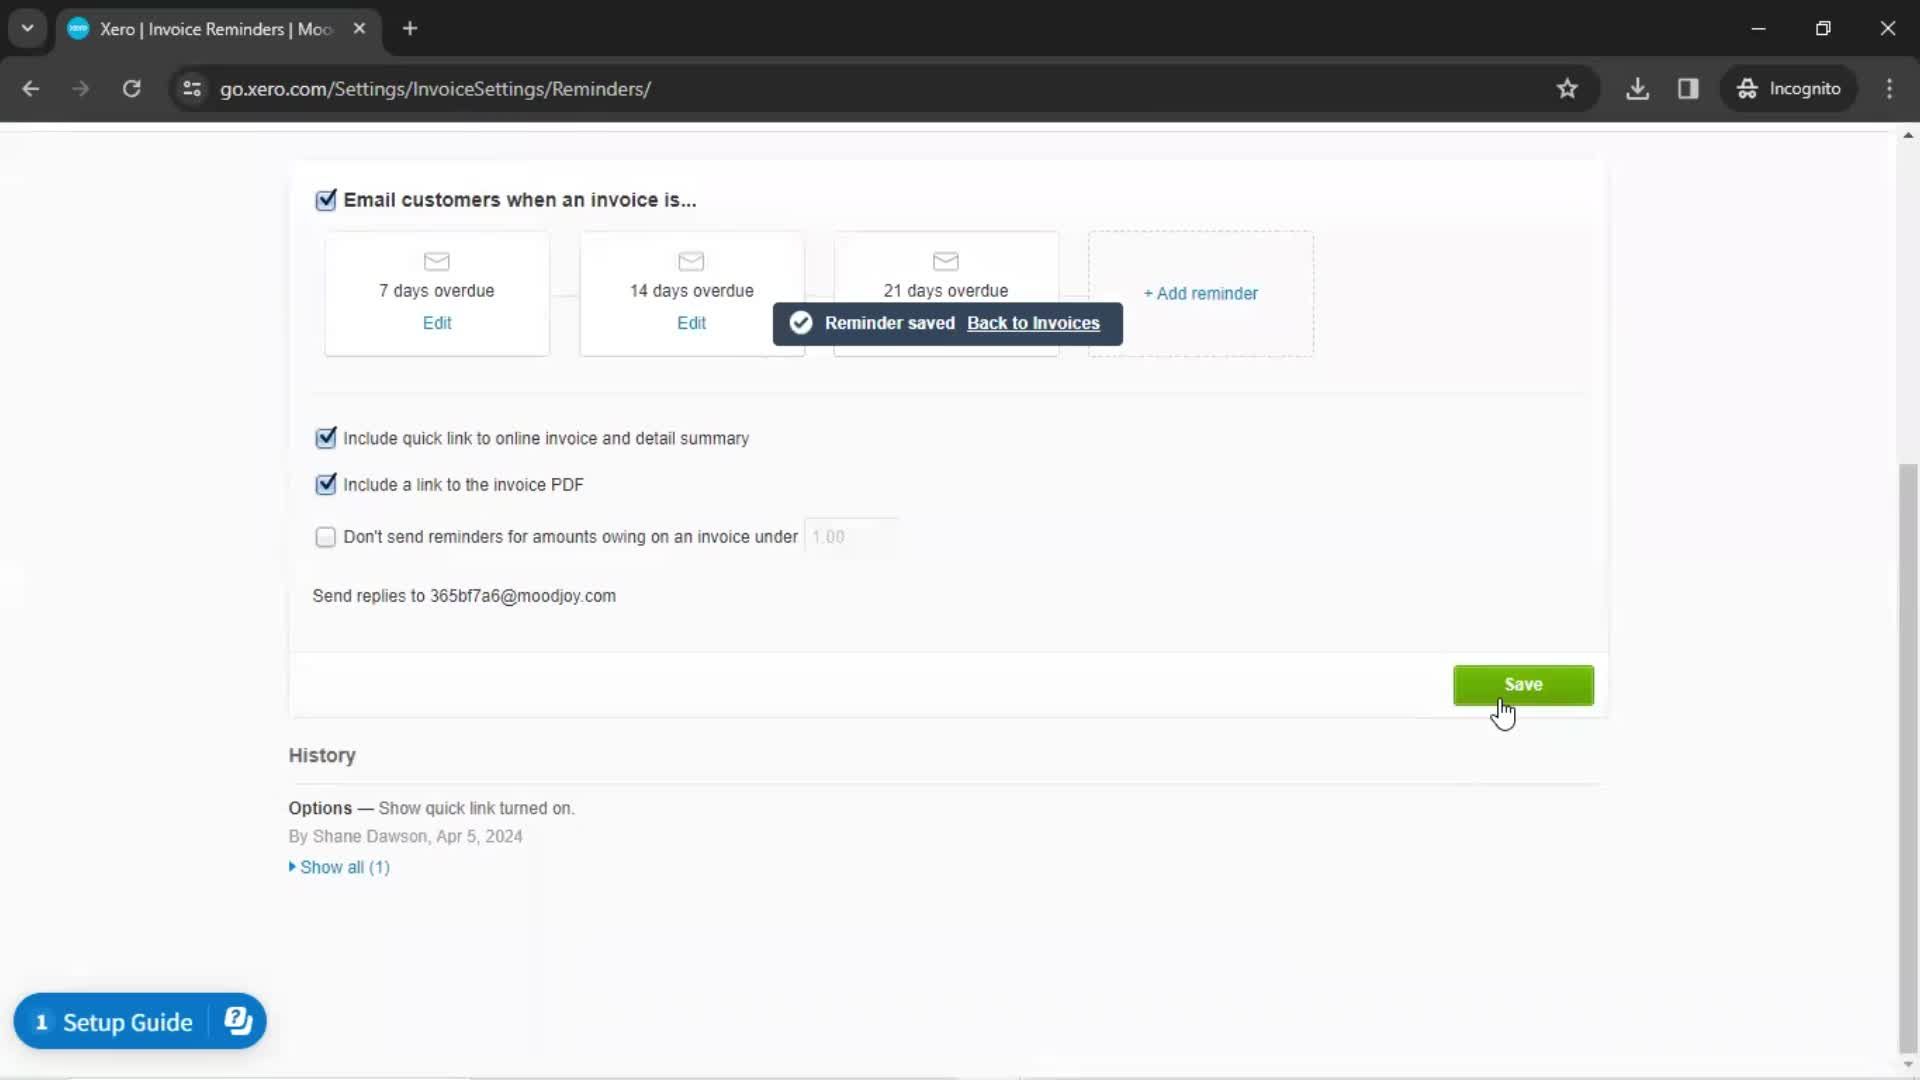Viewport: 1920px width, 1080px height.
Task: Click the address bar URL
Action: point(435,89)
